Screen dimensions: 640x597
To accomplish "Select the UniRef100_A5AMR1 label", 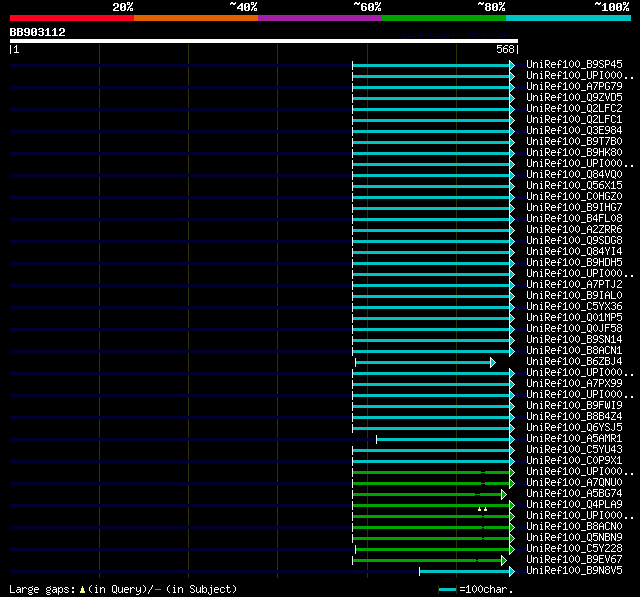I will coord(574,439).
